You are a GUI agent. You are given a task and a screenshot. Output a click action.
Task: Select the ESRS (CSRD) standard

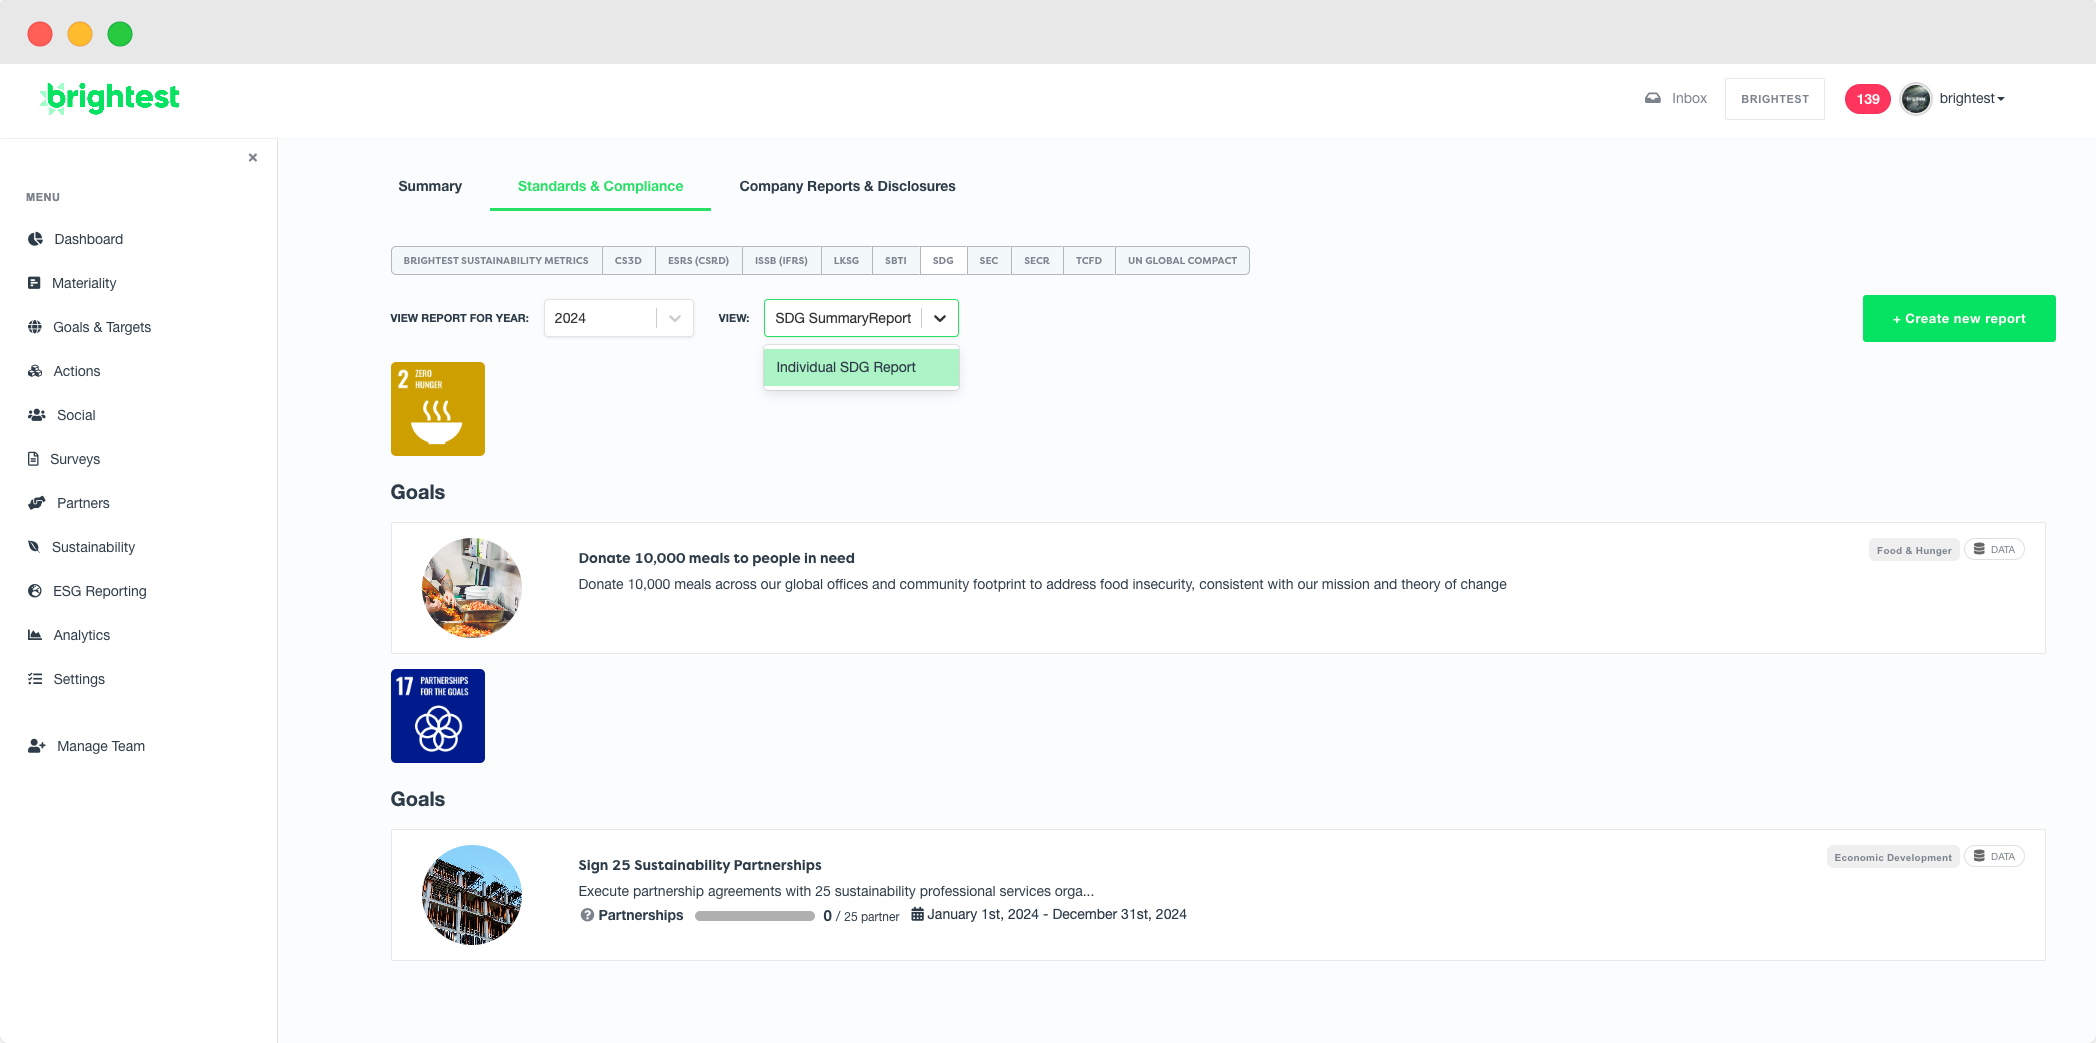pyautogui.click(x=698, y=260)
